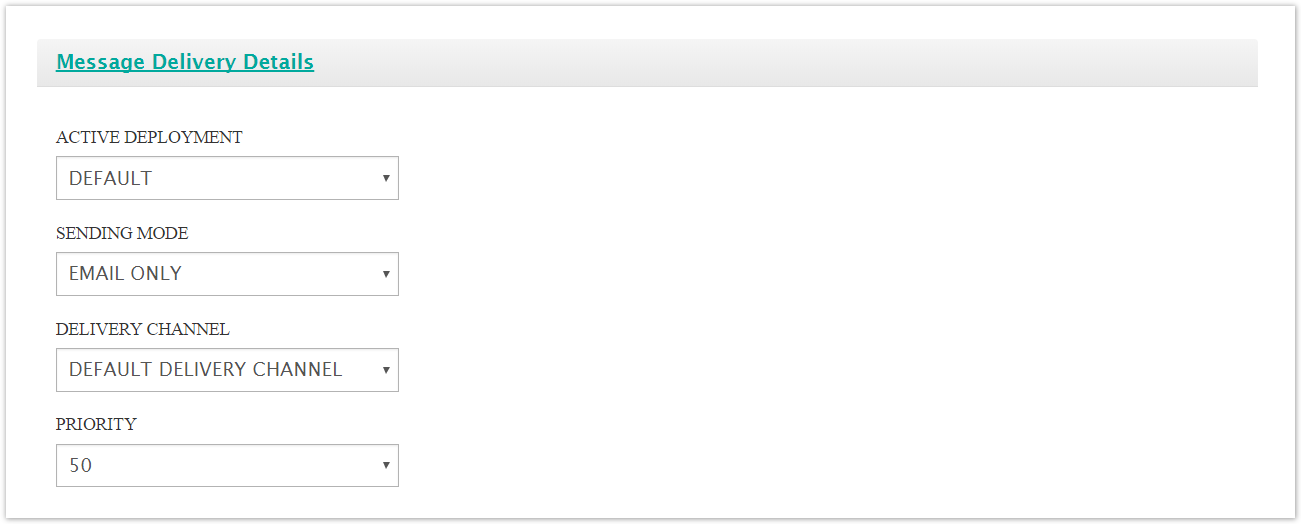Click the priority value 50
This screenshot has height=524, width=1301.
80,466
